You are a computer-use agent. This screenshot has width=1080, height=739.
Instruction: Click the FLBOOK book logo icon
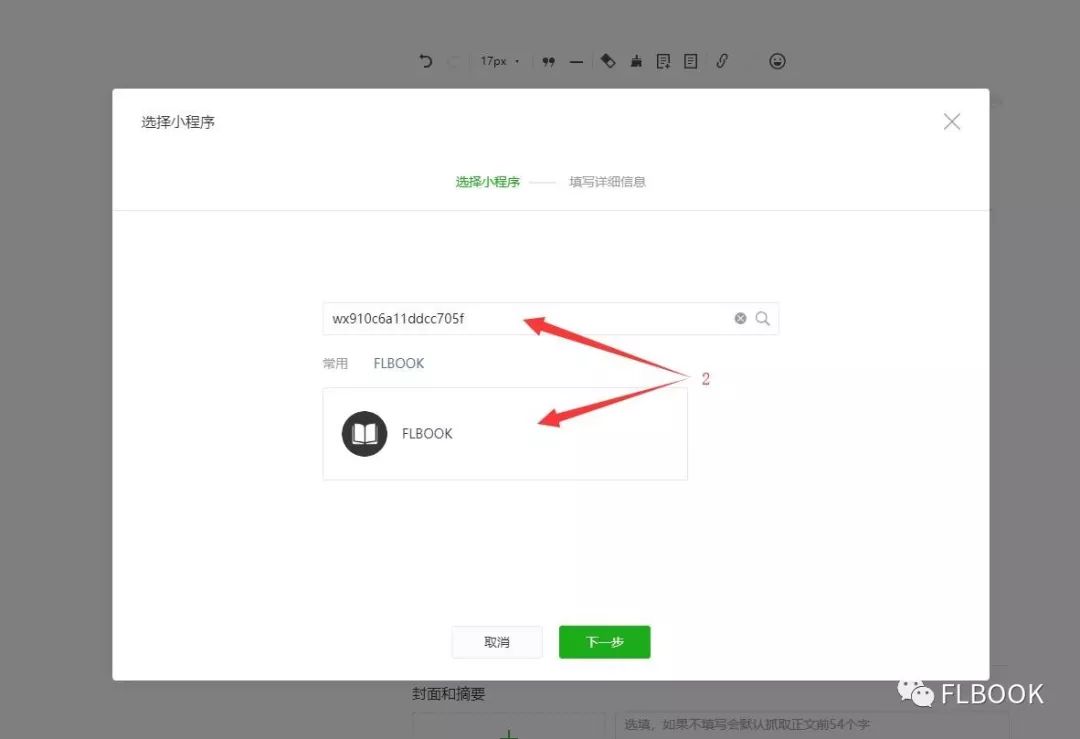tap(364, 434)
